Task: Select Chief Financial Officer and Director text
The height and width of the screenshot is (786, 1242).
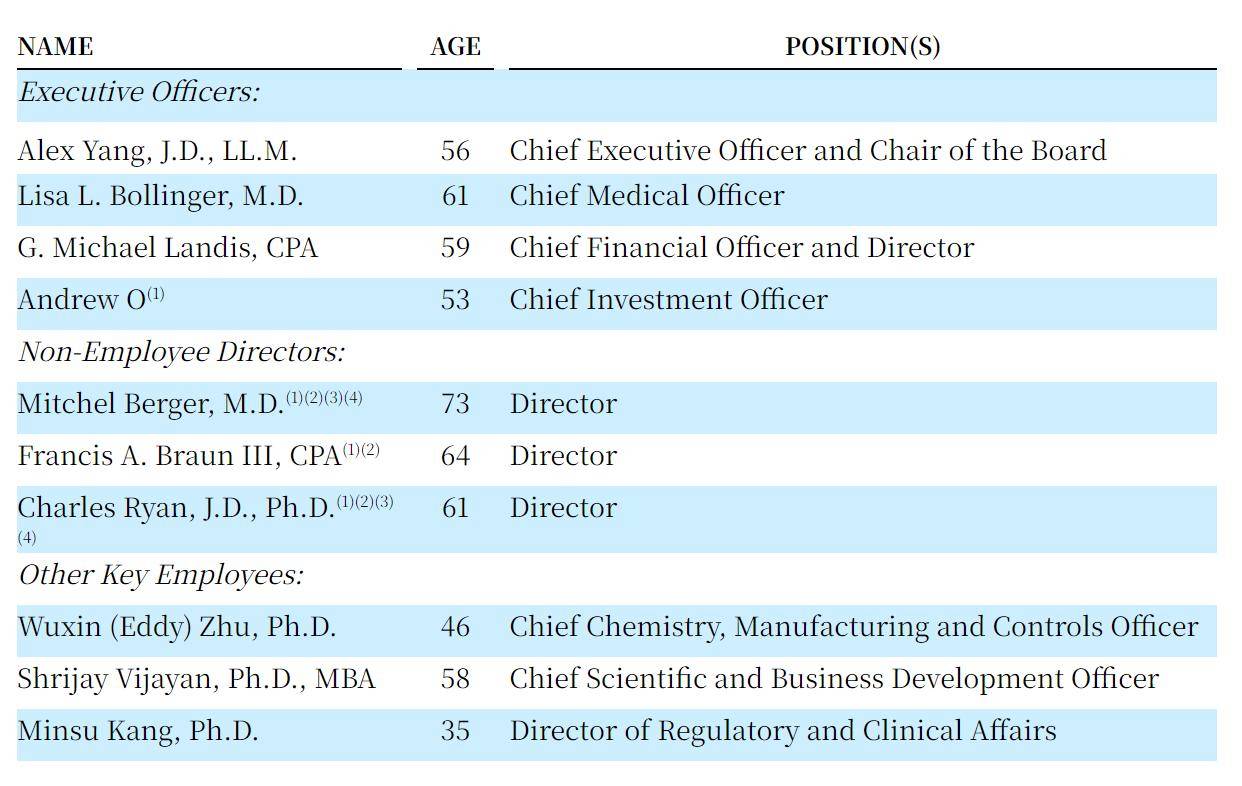Action: 741,248
